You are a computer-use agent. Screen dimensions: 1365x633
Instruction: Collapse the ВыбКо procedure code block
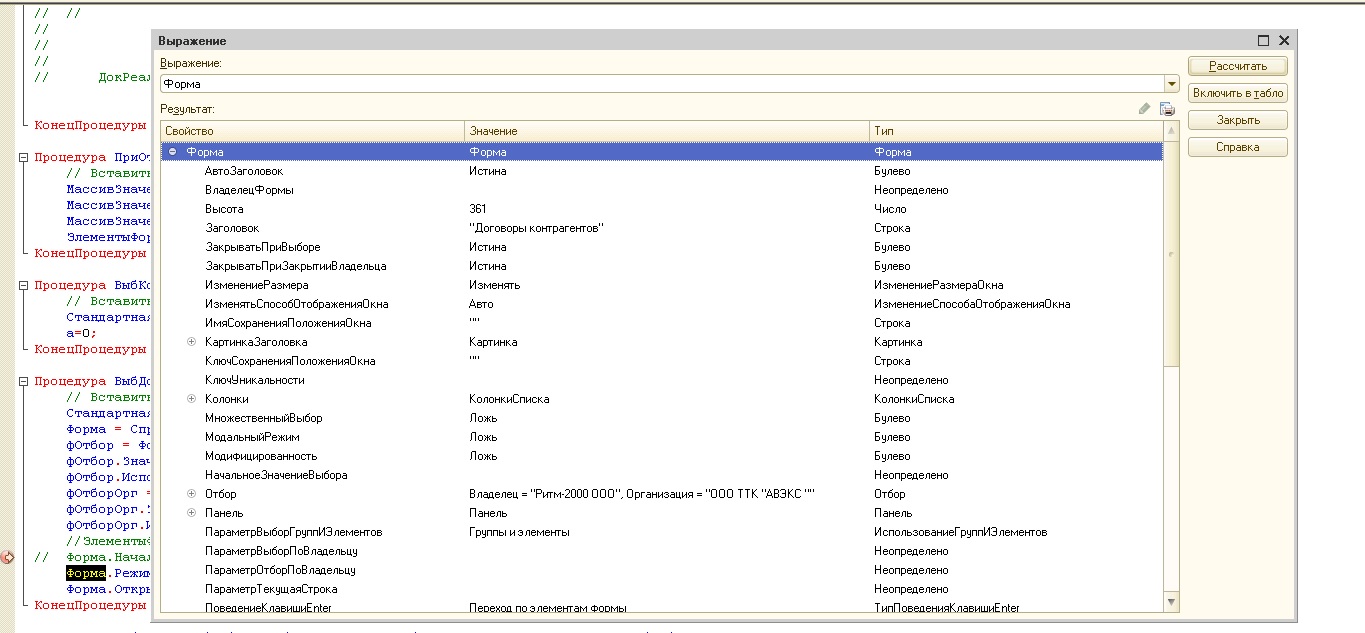click(x=24, y=285)
